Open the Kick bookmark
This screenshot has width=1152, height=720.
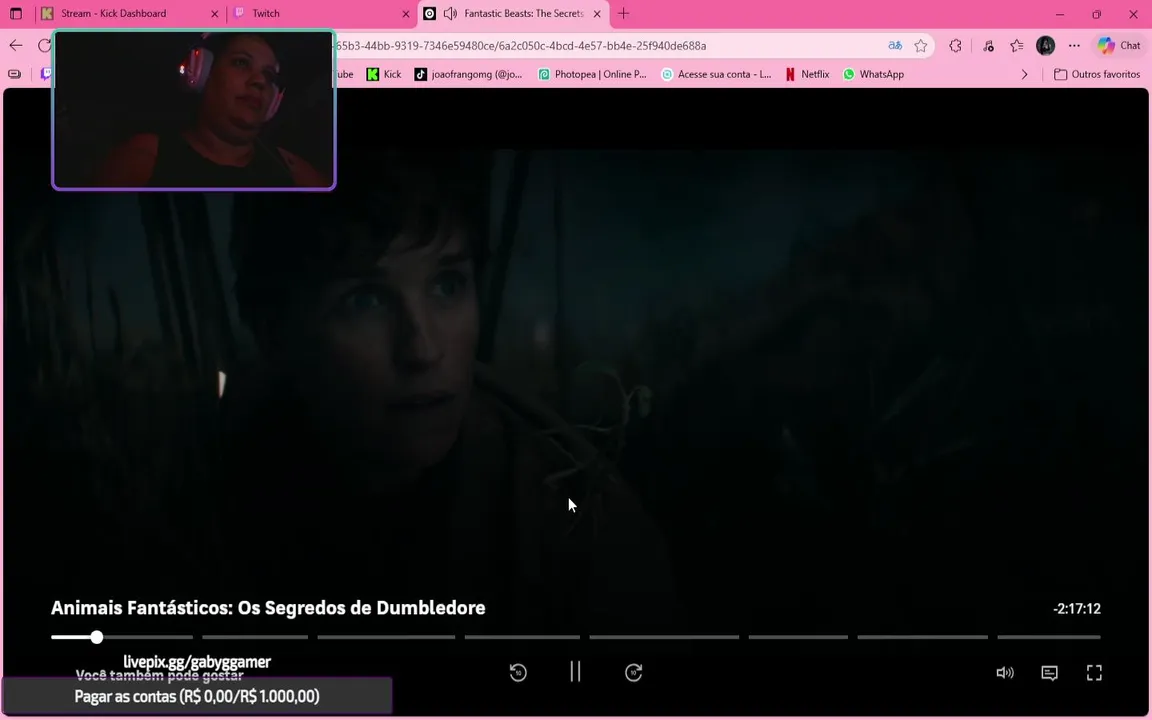click(x=384, y=74)
